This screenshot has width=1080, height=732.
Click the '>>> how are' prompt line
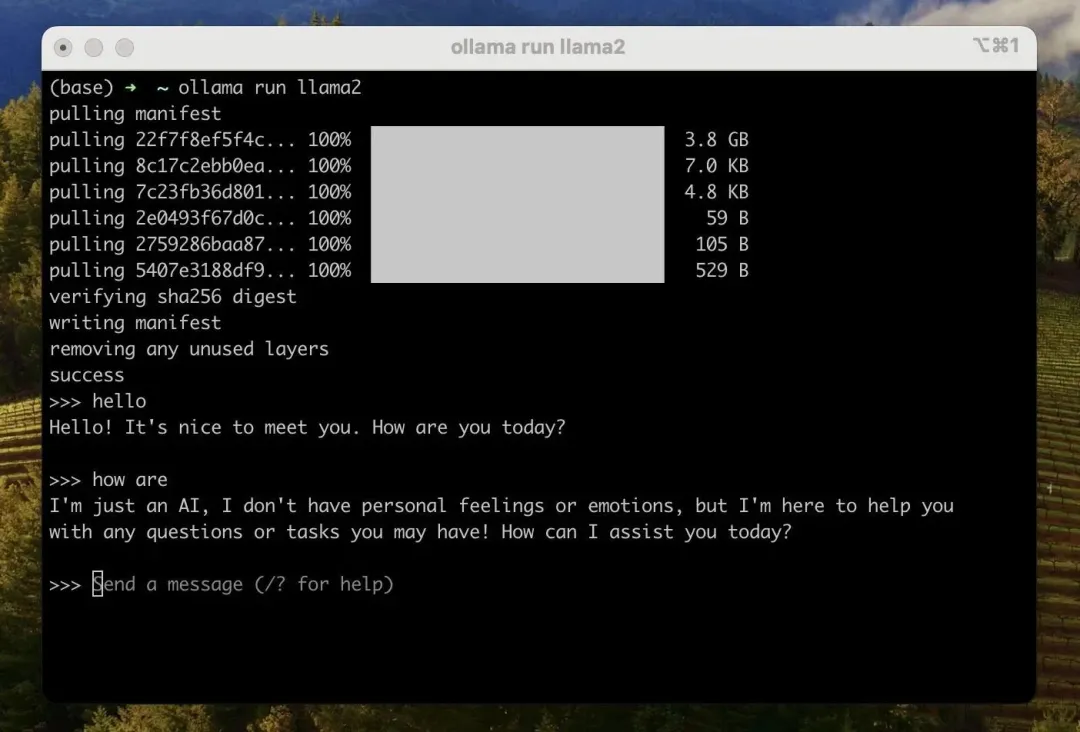108,479
